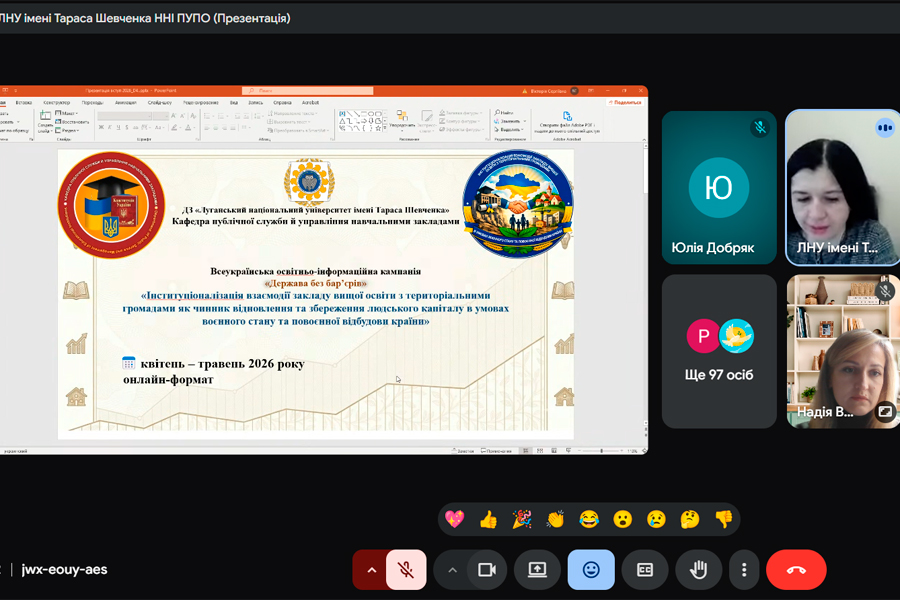The width and height of the screenshot is (900, 600).
Task: Send the party popper reaction
Action: [522, 519]
